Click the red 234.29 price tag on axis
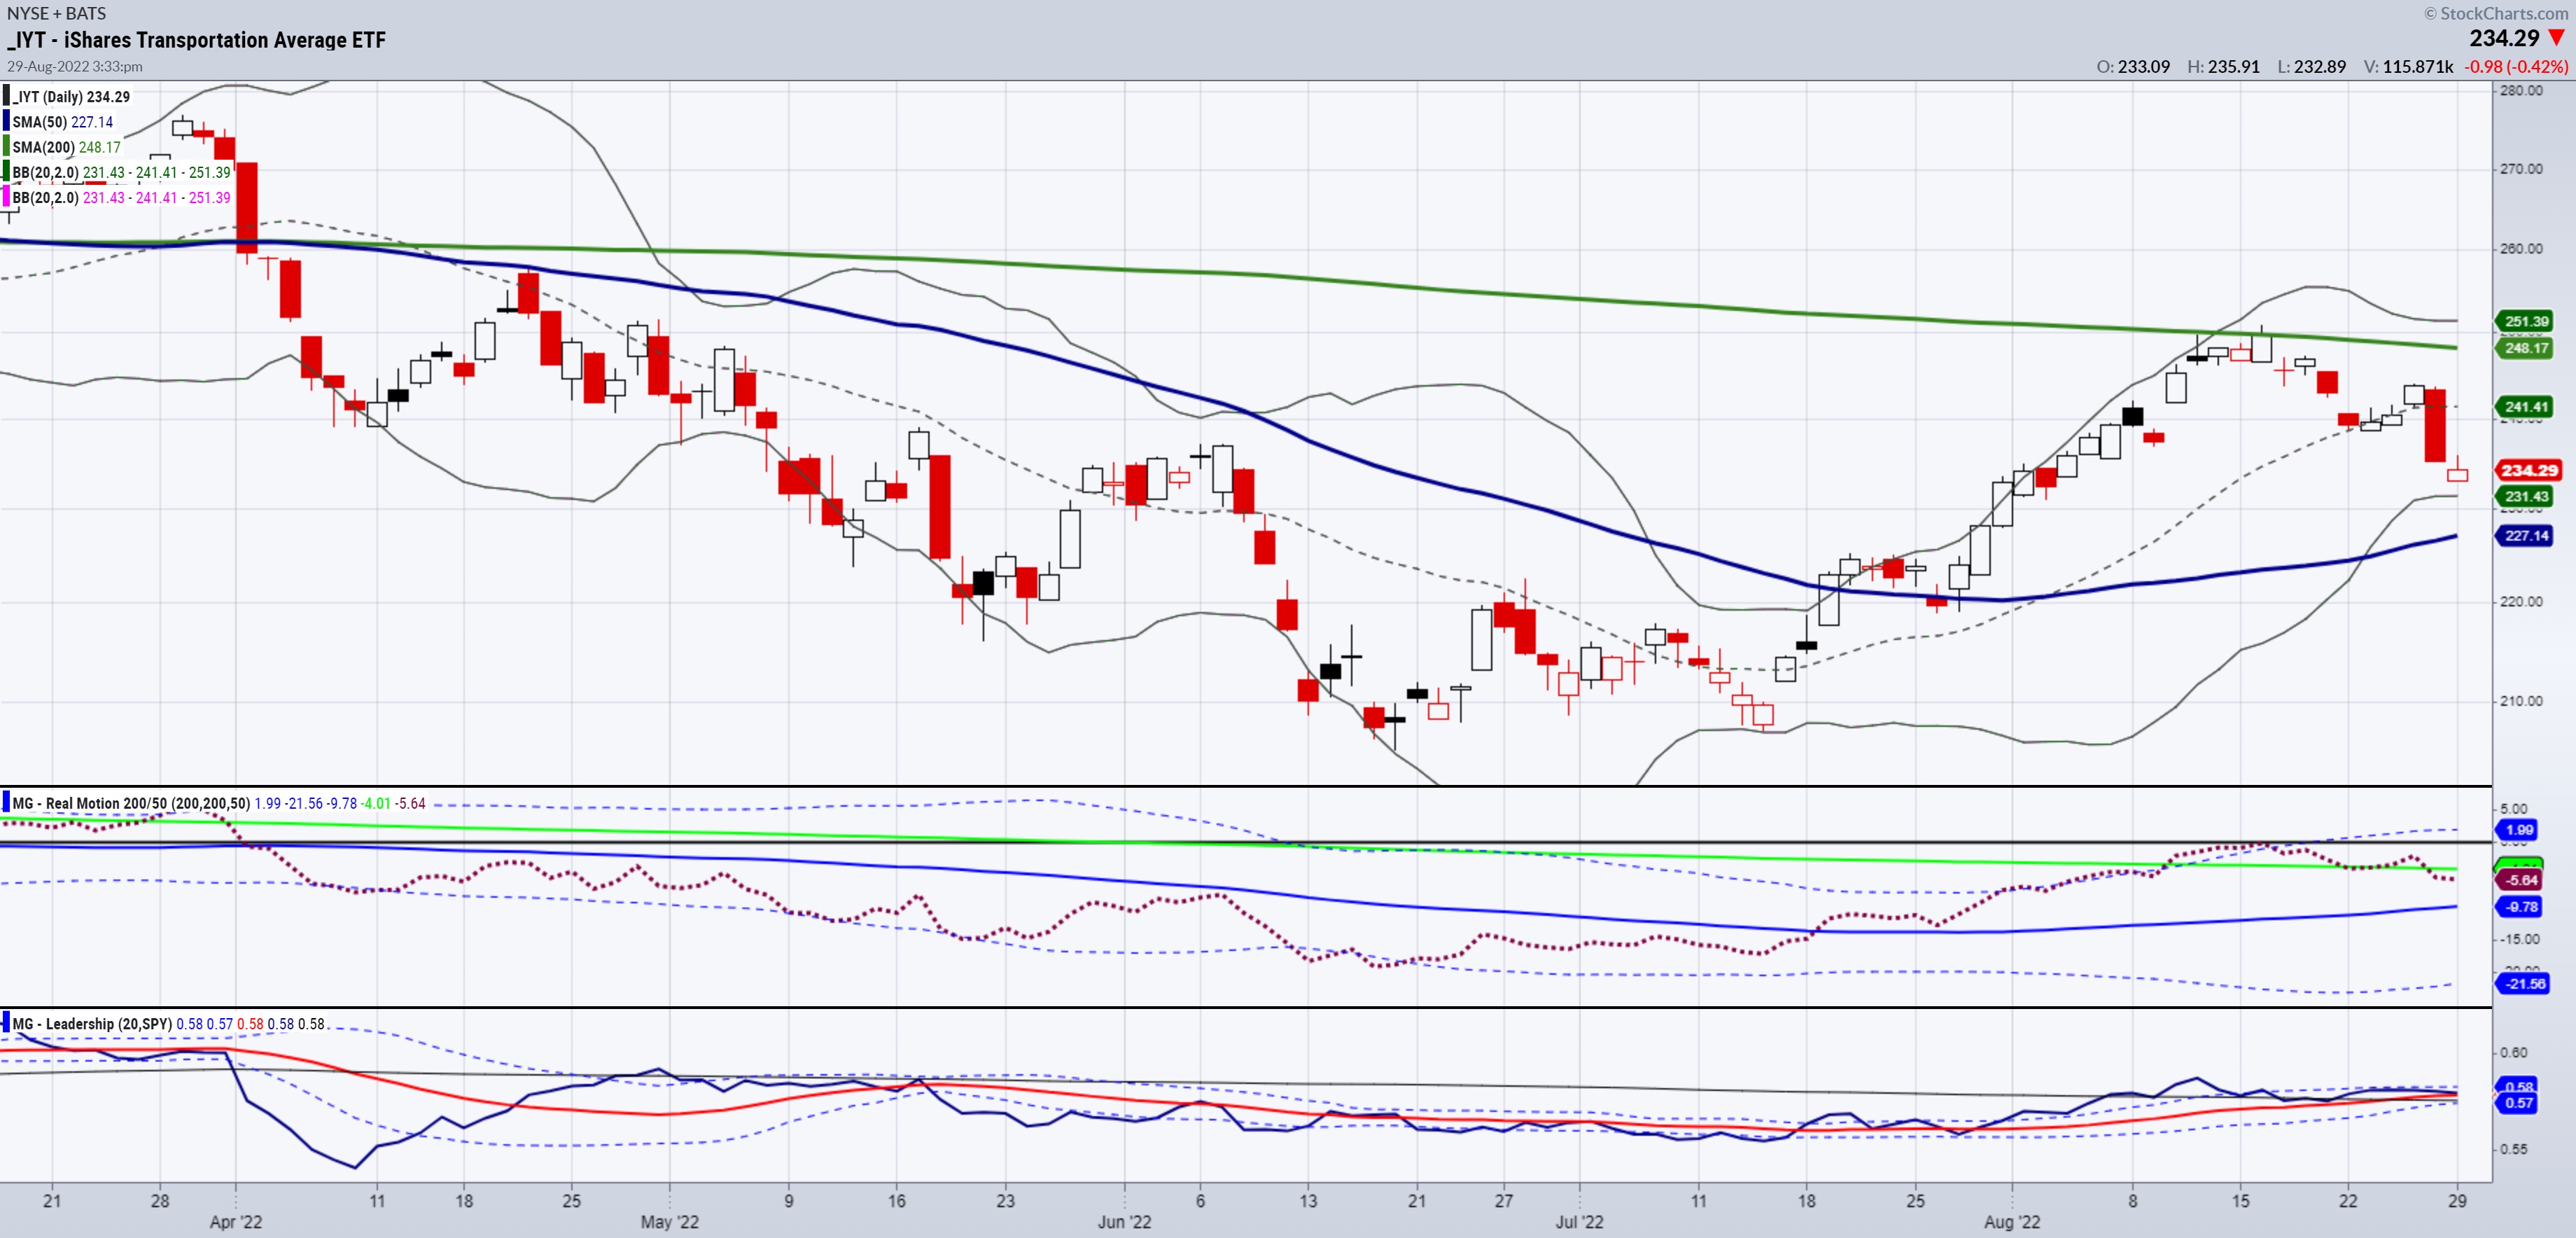The width and height of the screenshot is (2576, 1238). (2528, 470)
